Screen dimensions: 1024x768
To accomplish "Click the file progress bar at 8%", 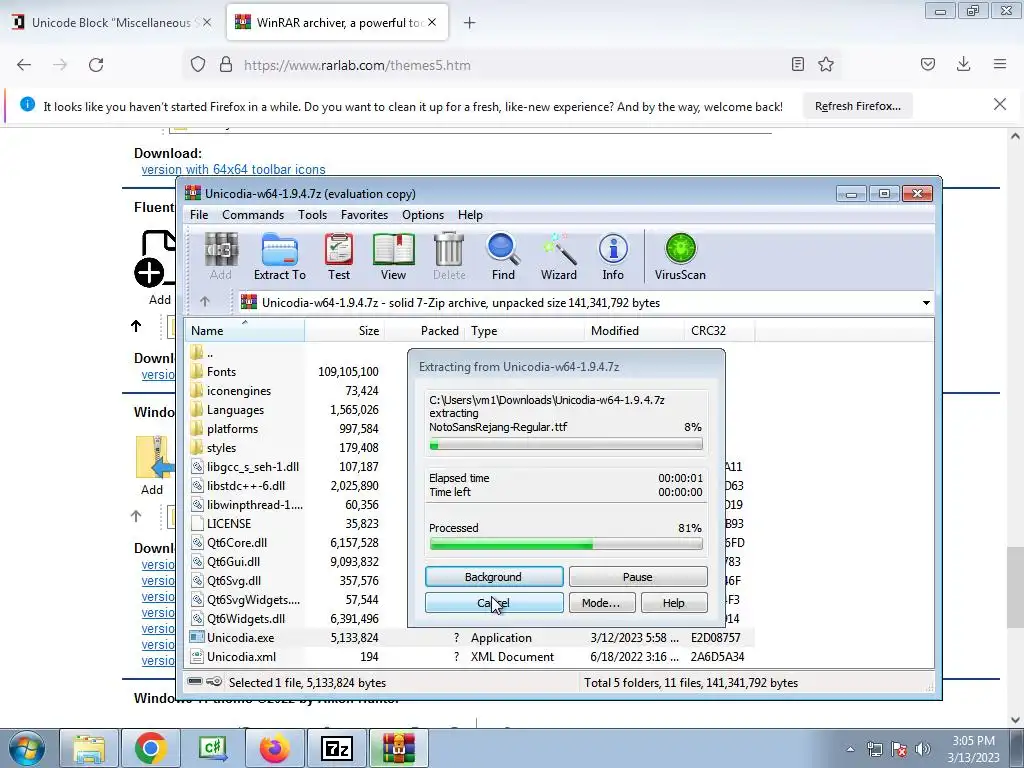I will click(x=566, y=445).
